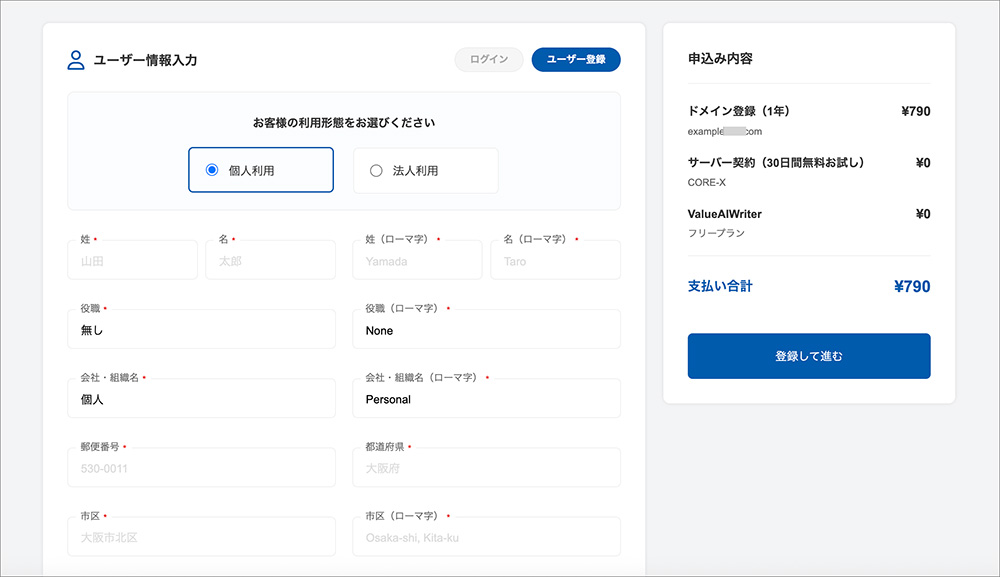Click the 市区 field showing 大阪市北区

(200, 536)
